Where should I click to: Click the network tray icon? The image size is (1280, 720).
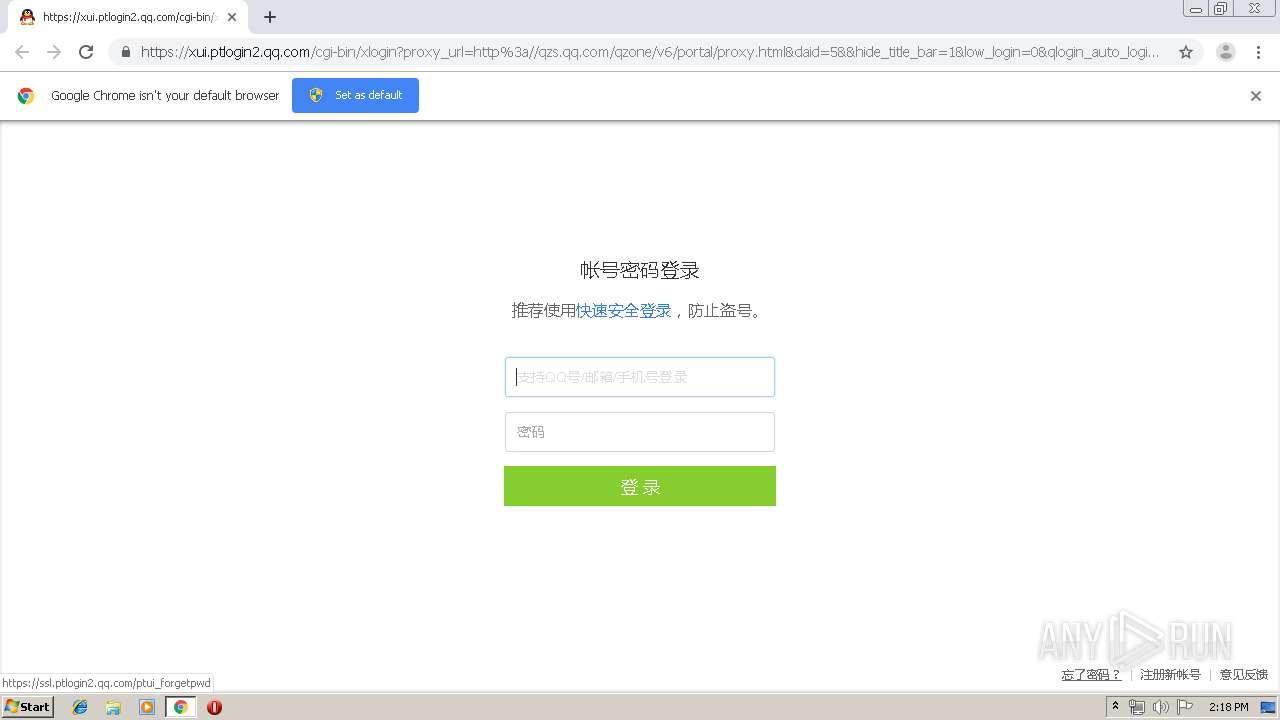[x=1137, y=707]
